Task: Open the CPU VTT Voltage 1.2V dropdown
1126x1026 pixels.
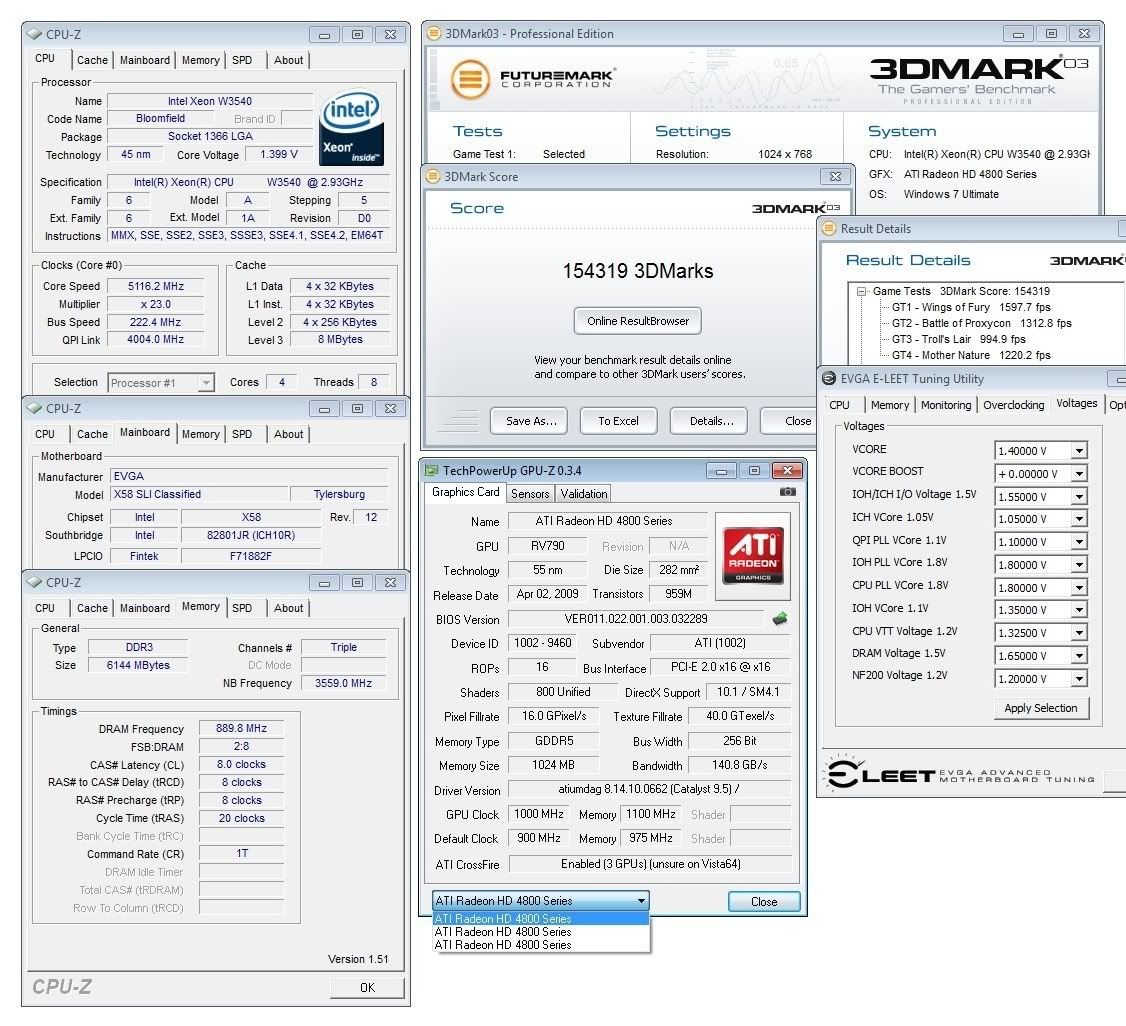Action: [1079, 633]
